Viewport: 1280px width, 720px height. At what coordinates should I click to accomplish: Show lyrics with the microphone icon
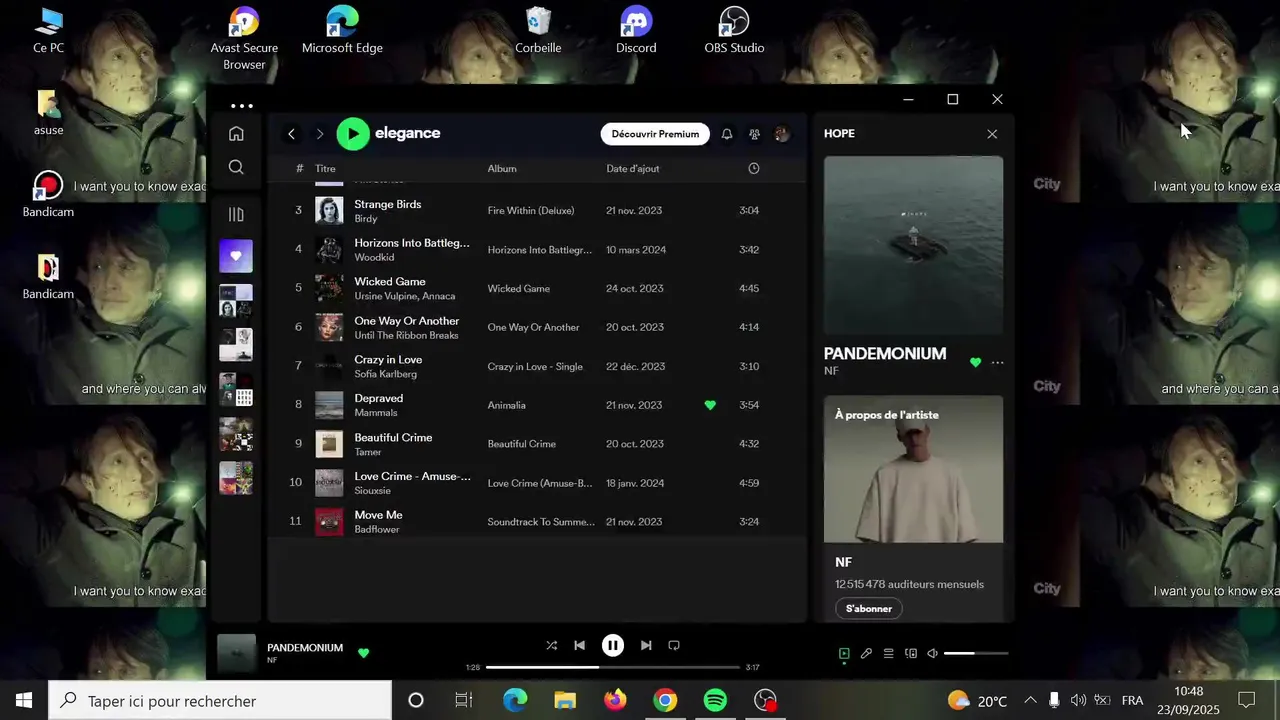tap(866, 654)
